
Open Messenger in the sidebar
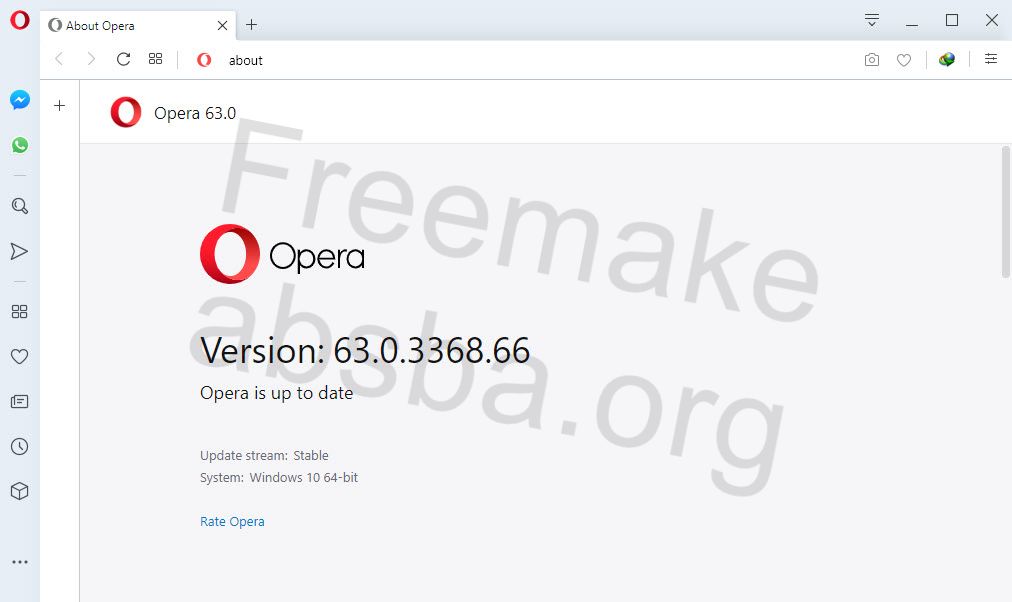(x=20, y=100)
